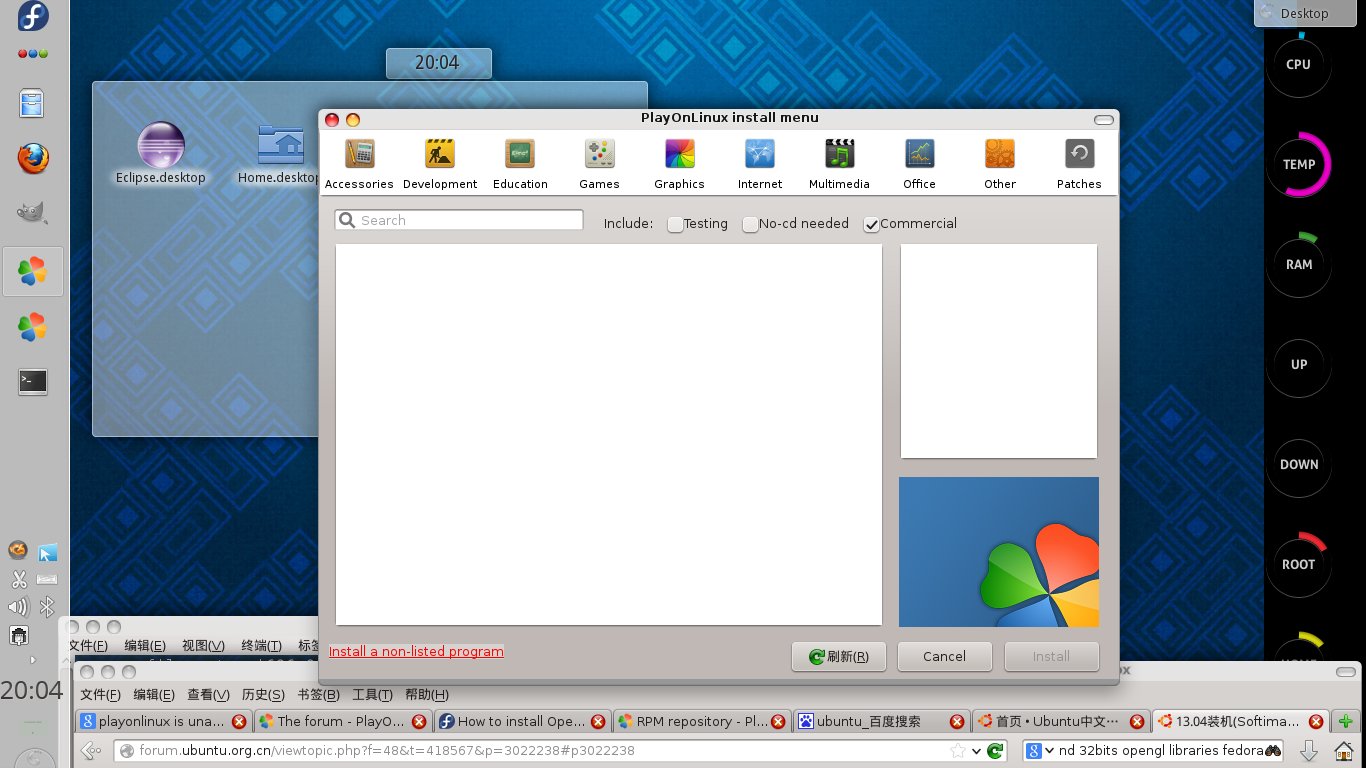This screenshot has width=1366, height=768.
Task: Open the Firefox 查看(V) menu
Action: [208, 695]
